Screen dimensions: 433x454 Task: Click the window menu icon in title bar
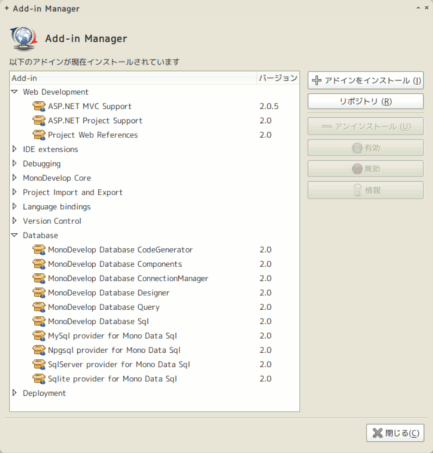tap(7, 8)
